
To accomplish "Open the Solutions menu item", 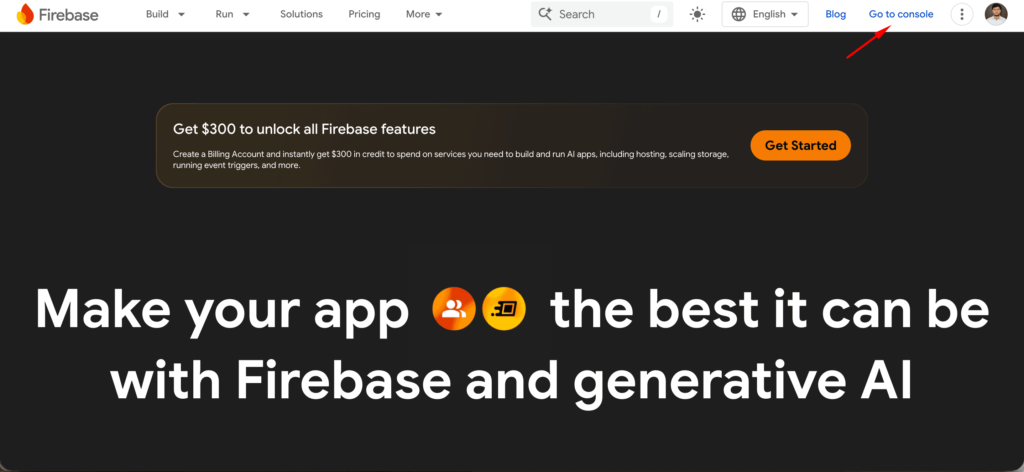I will pyautogui.click(x=301, y=14).
